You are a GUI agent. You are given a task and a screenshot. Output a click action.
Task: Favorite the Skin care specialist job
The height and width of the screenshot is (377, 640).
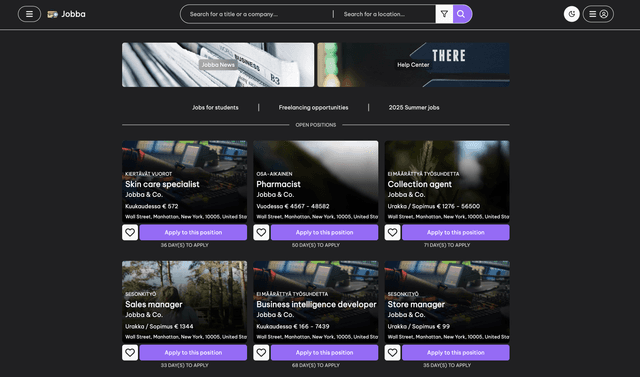[130, 233]
